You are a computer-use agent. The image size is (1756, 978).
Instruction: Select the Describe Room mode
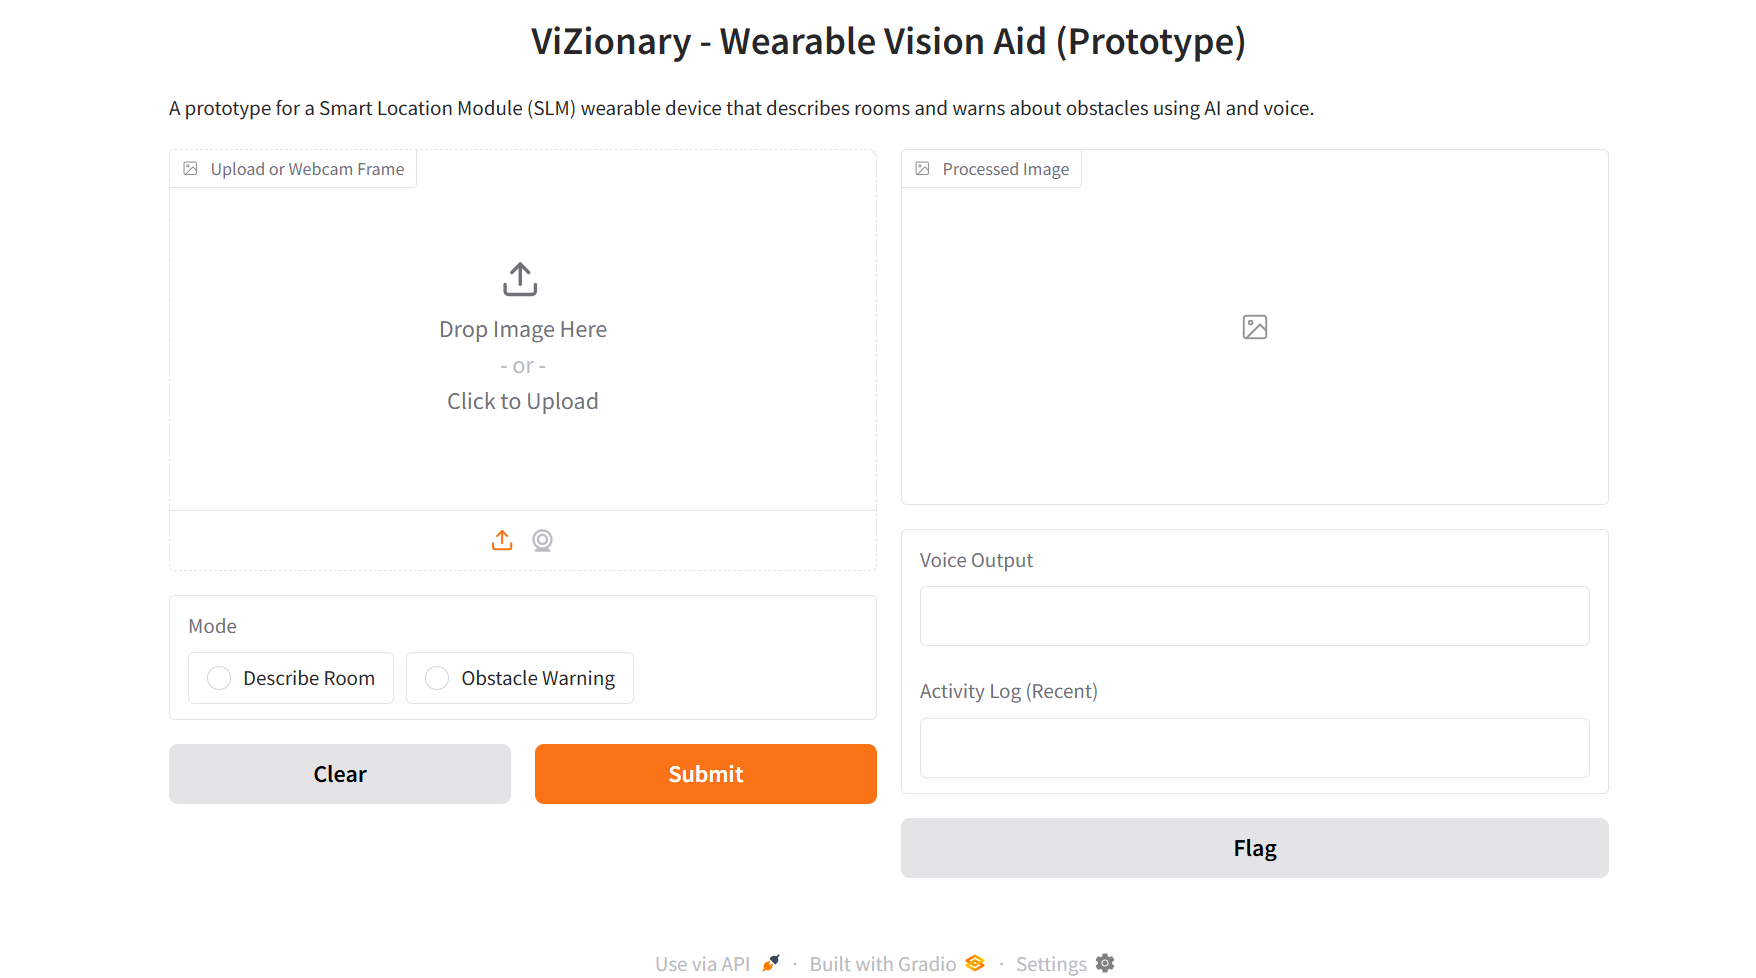(219, 678)
